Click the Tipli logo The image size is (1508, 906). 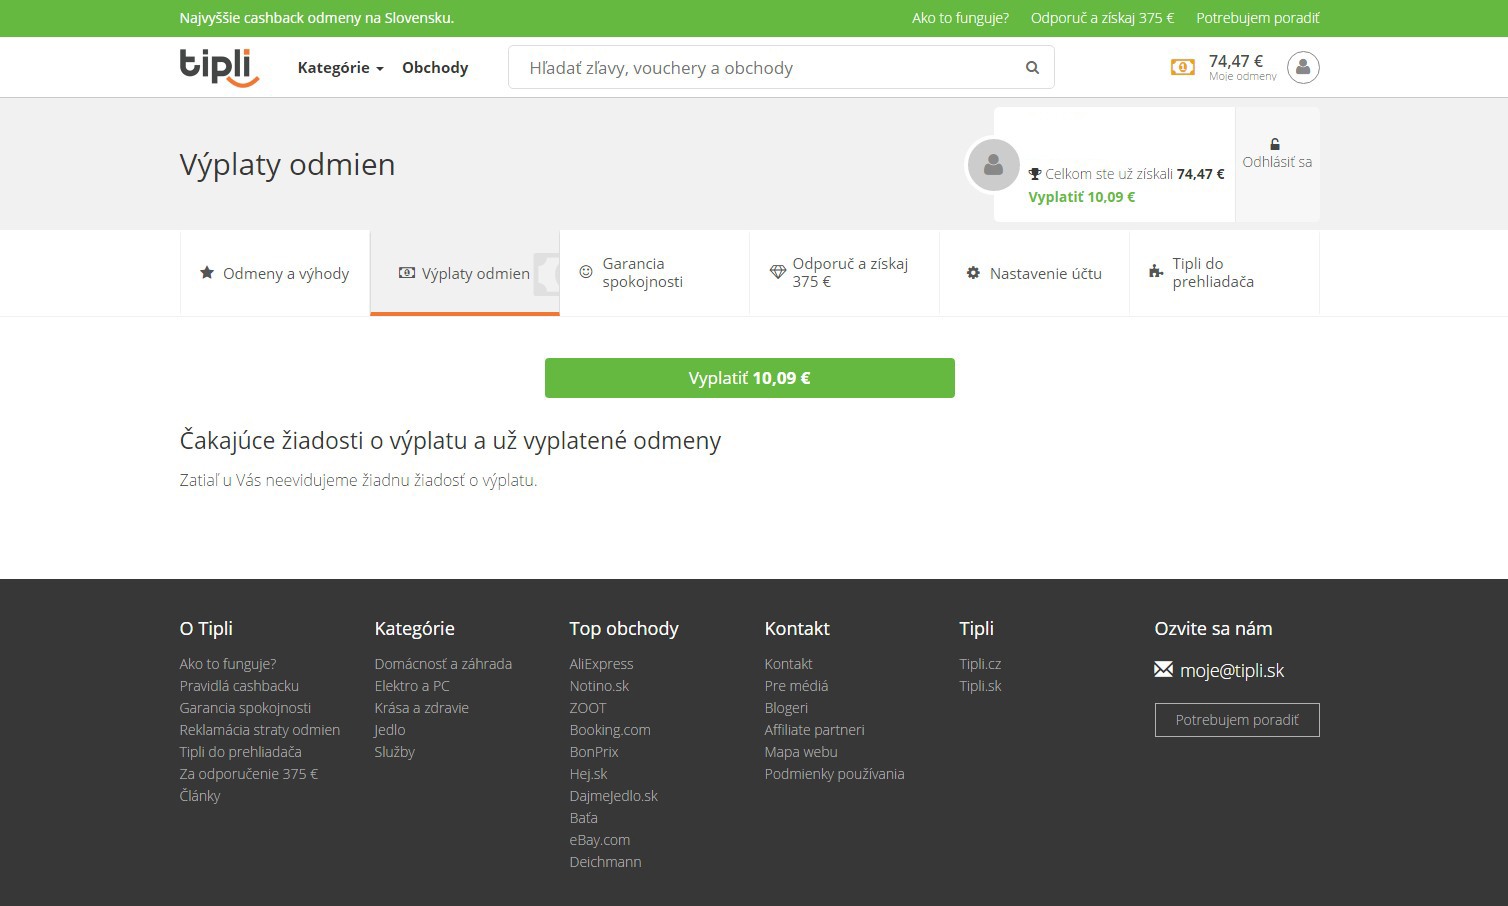[x=219, y=67]
